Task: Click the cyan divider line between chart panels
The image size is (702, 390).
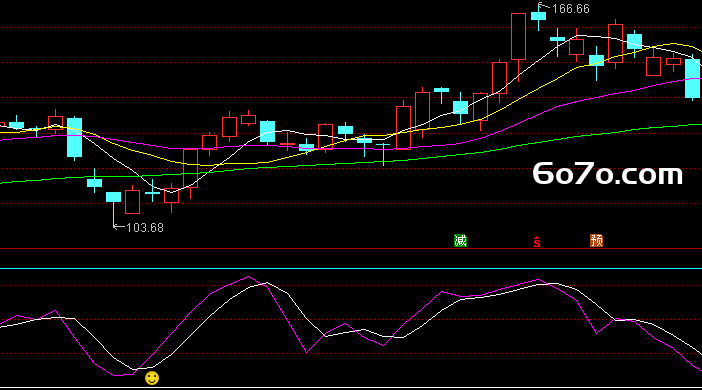Action: point(351,269)
